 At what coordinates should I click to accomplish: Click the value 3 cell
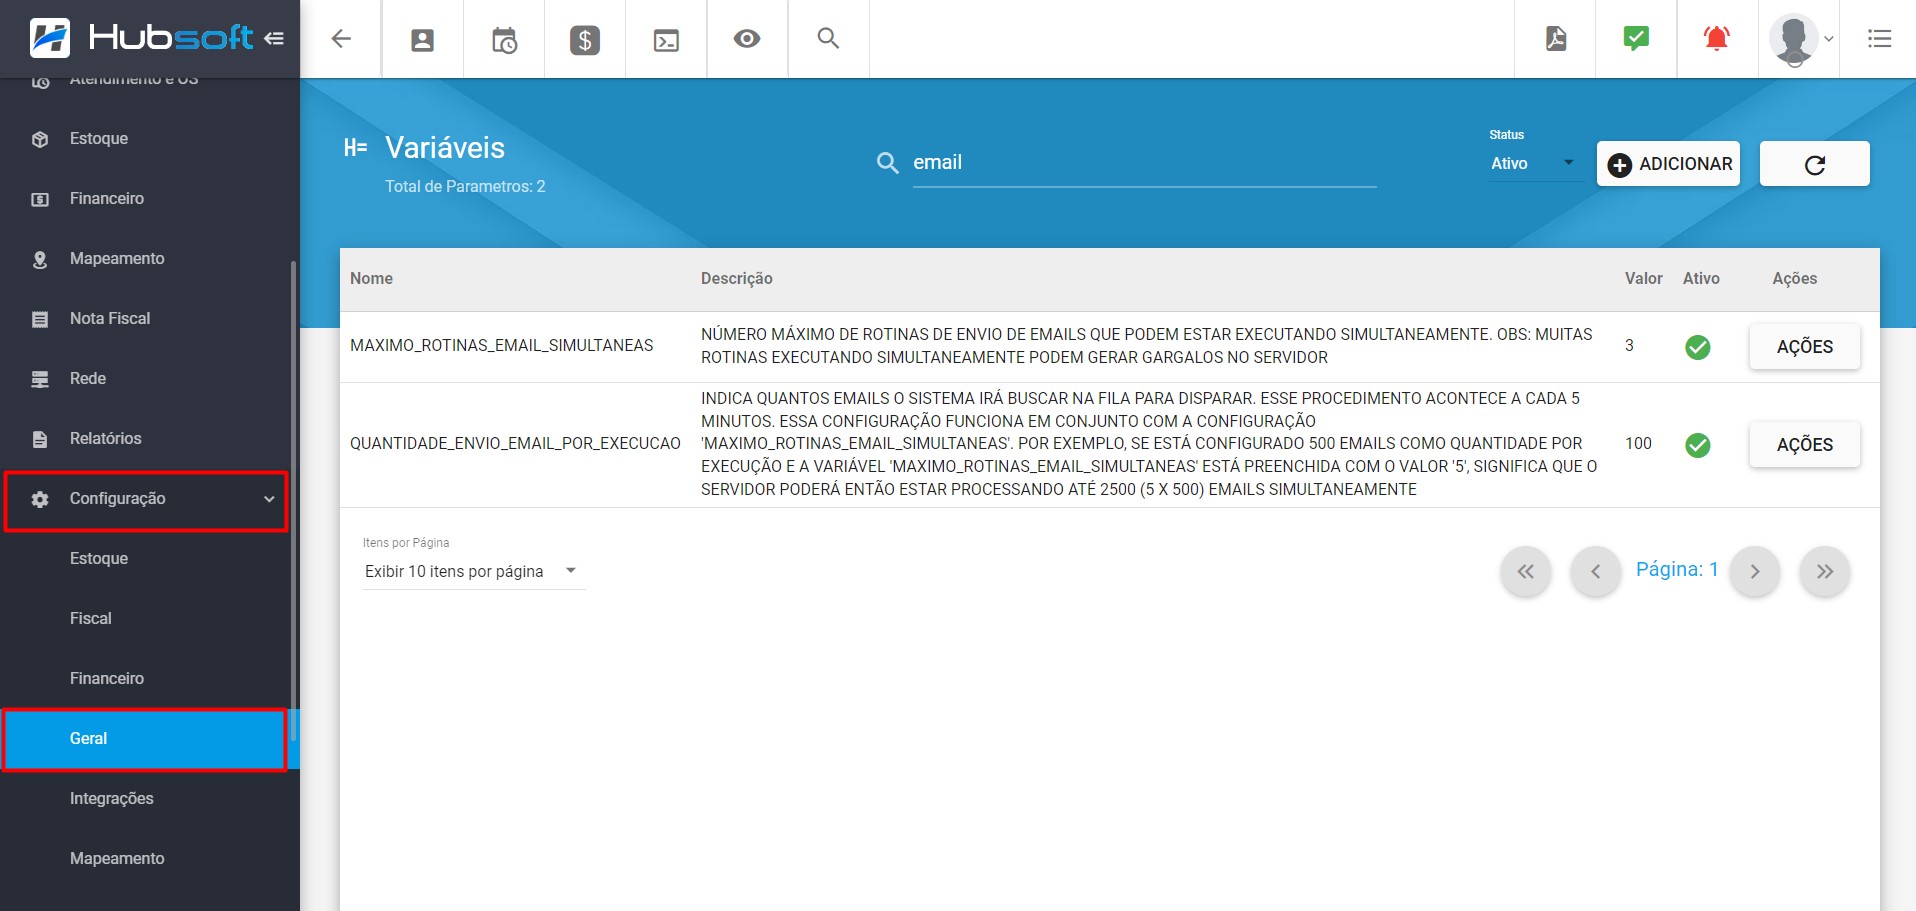click(1629, 346)
